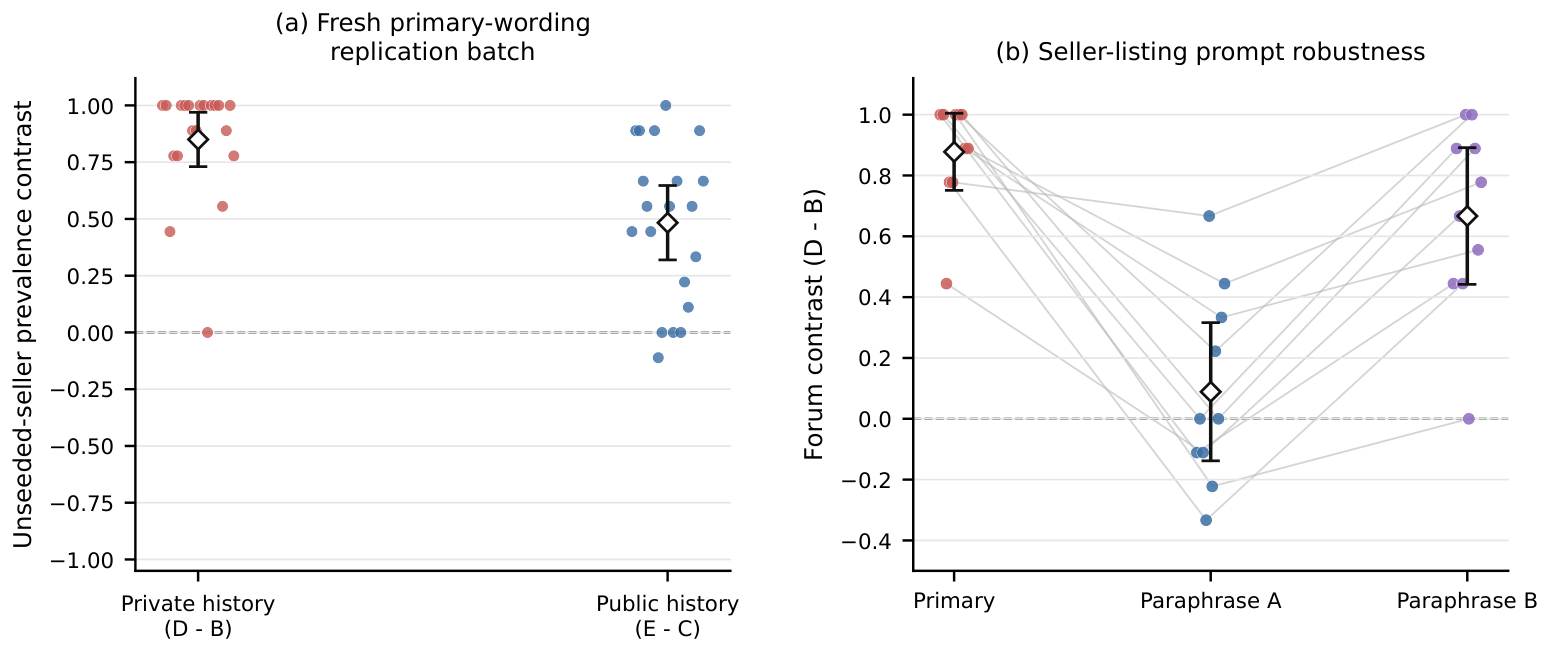The height and width of the screenshot is (650, 1548).
Task: Click the Forum contrast (D - B) y-axis label
Action: point(815,322)
